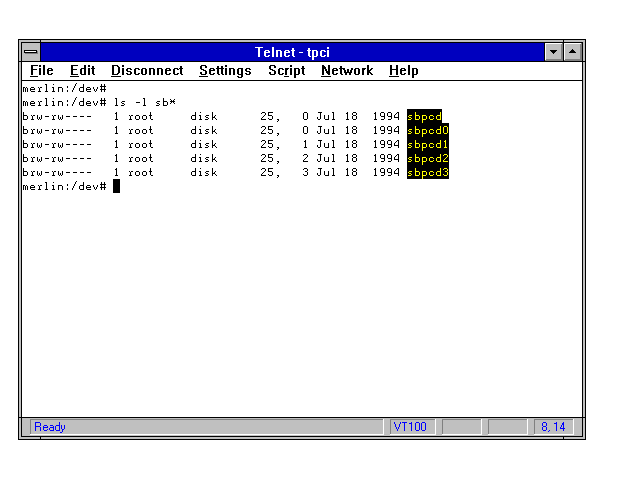Click the Ready status bar text

pyautogui.click(x=50, y=427)
